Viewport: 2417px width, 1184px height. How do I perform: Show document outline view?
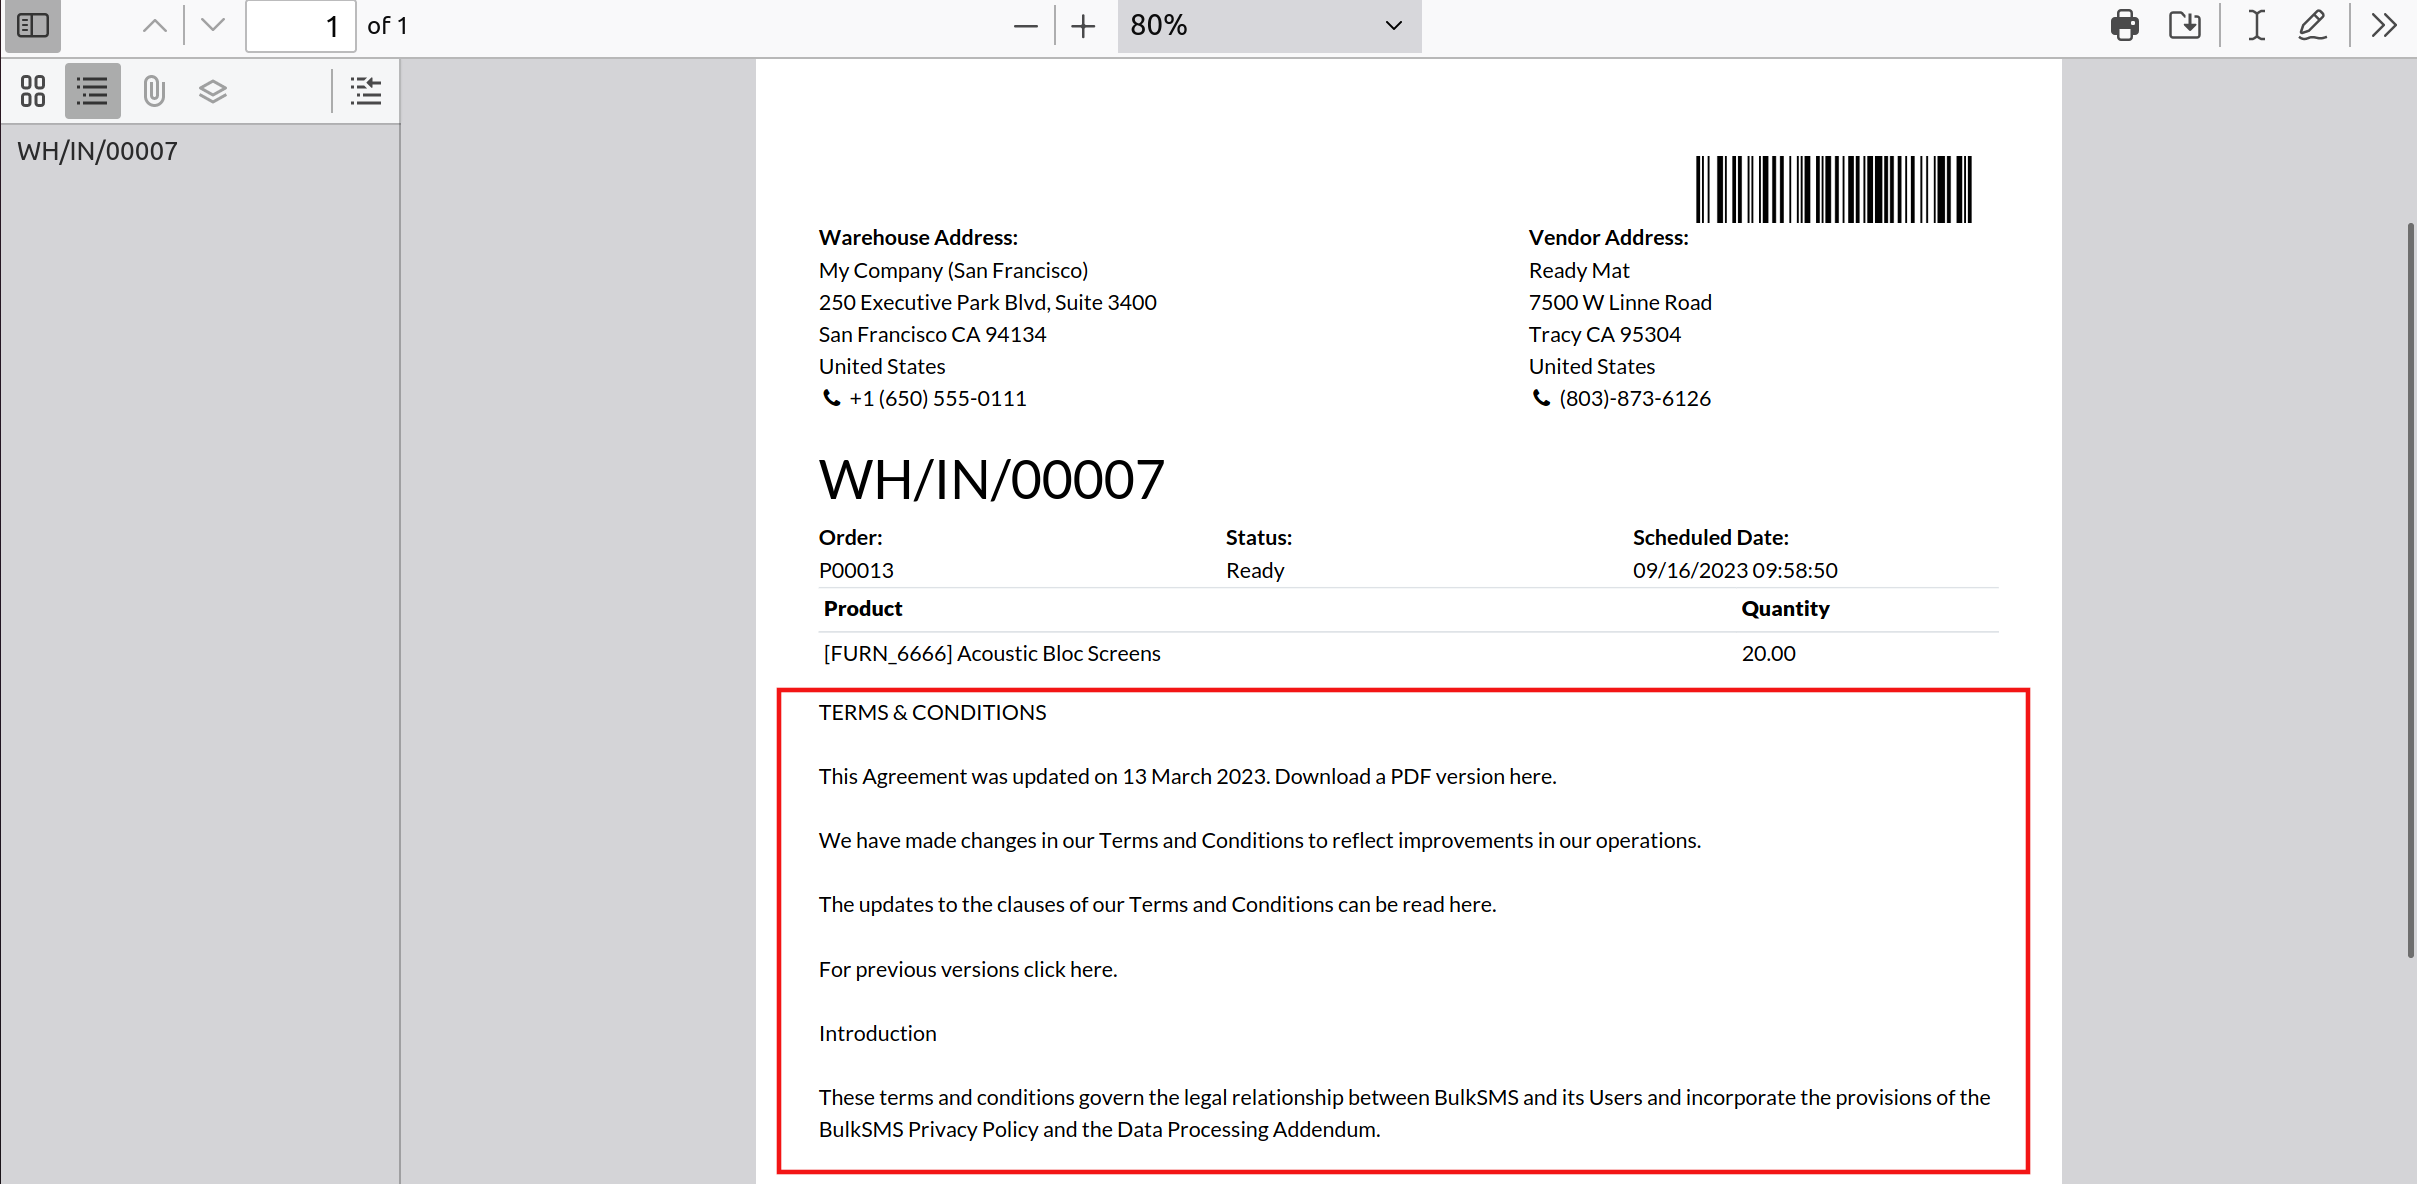(92, 91)
